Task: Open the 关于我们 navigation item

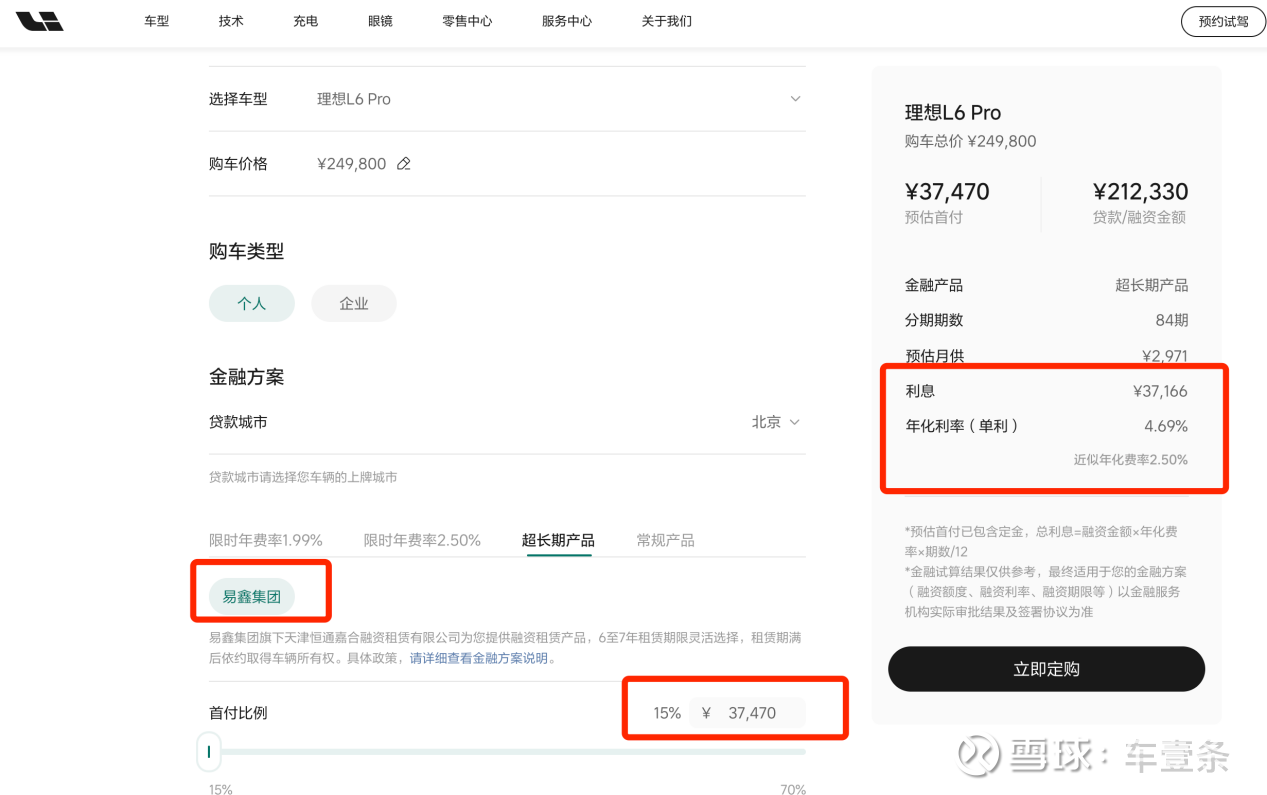Action: (667, 21)
